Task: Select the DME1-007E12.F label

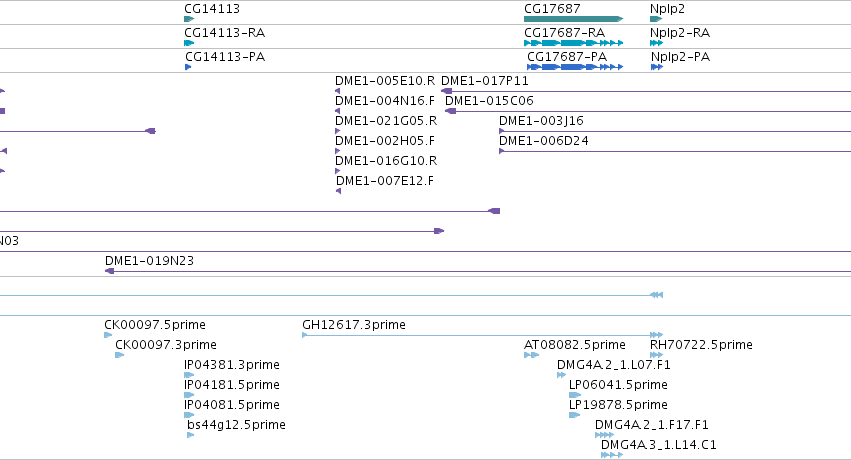Action: point(385,181)
